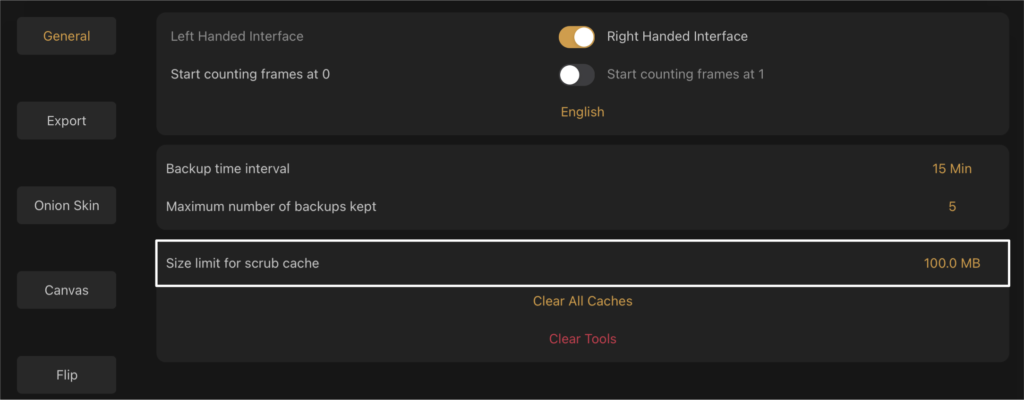Change the English language setting
The image size is (1024, 400).
[x=583, y=112]
